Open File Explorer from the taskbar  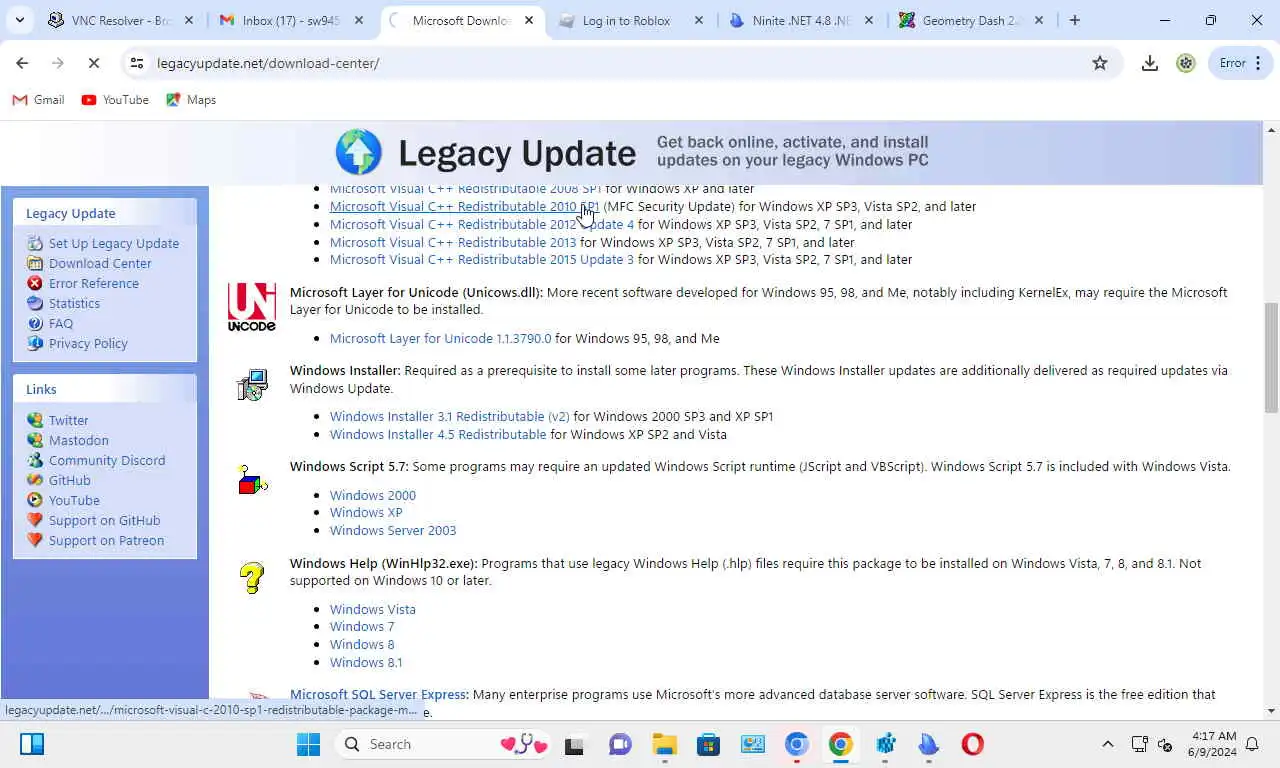[665, 744]
